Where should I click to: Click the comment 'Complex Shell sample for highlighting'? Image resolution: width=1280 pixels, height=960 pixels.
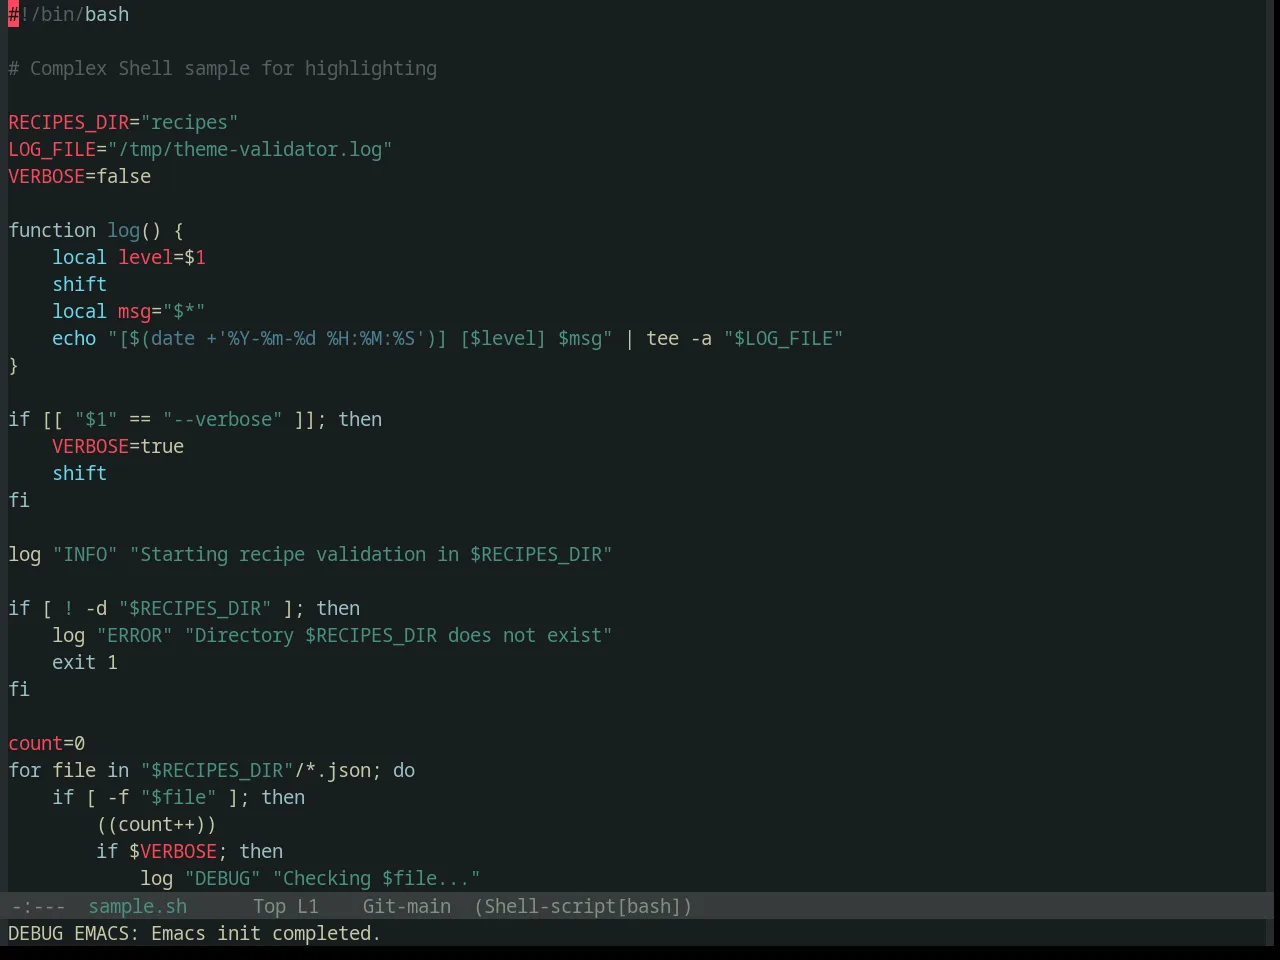click(233, 68)
